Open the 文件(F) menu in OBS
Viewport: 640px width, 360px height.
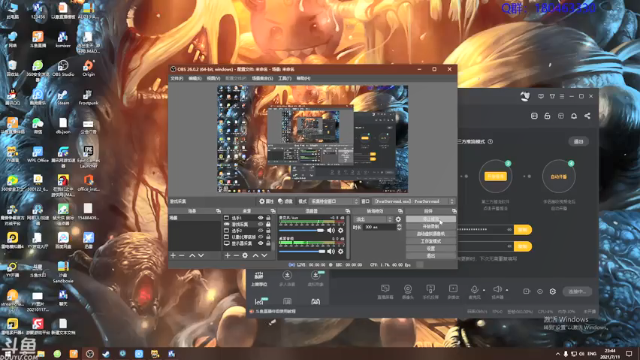[x=177, y=78]
